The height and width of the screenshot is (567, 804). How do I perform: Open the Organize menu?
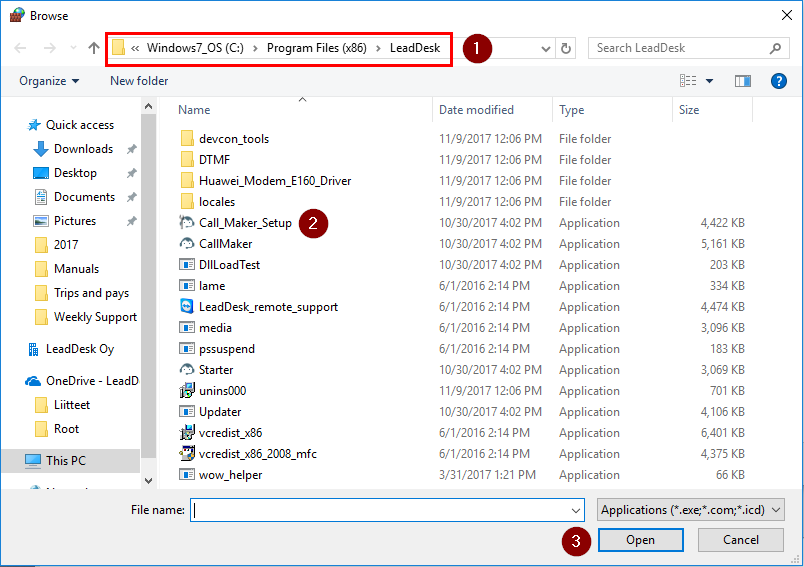(49, 81)
